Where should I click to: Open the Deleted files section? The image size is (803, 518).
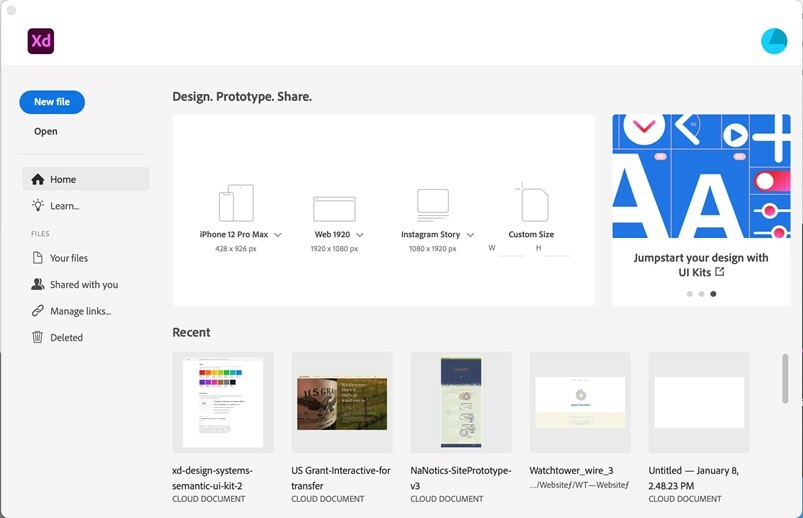click(86, 337)
